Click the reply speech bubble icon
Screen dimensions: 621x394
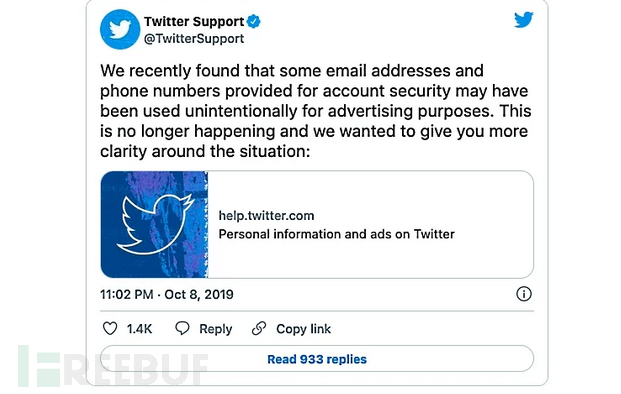(x=182, y=328)
